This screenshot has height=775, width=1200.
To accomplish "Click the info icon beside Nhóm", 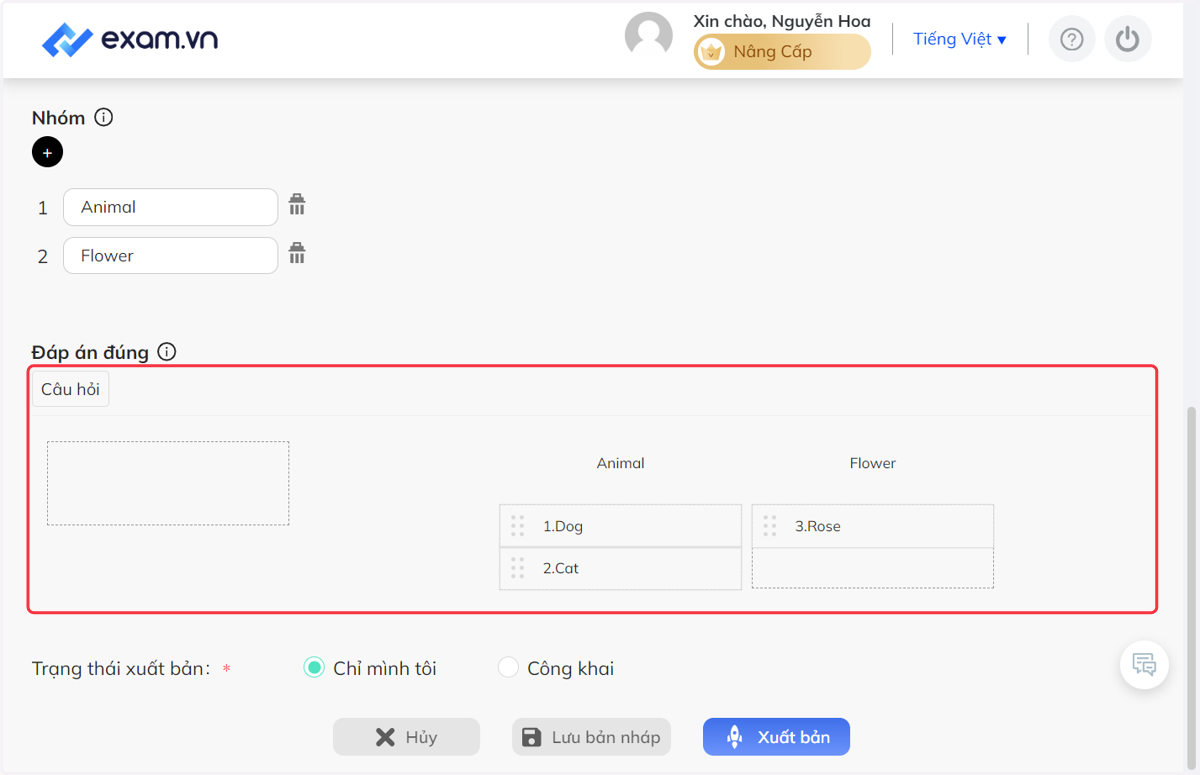I will tap(104, 117).
